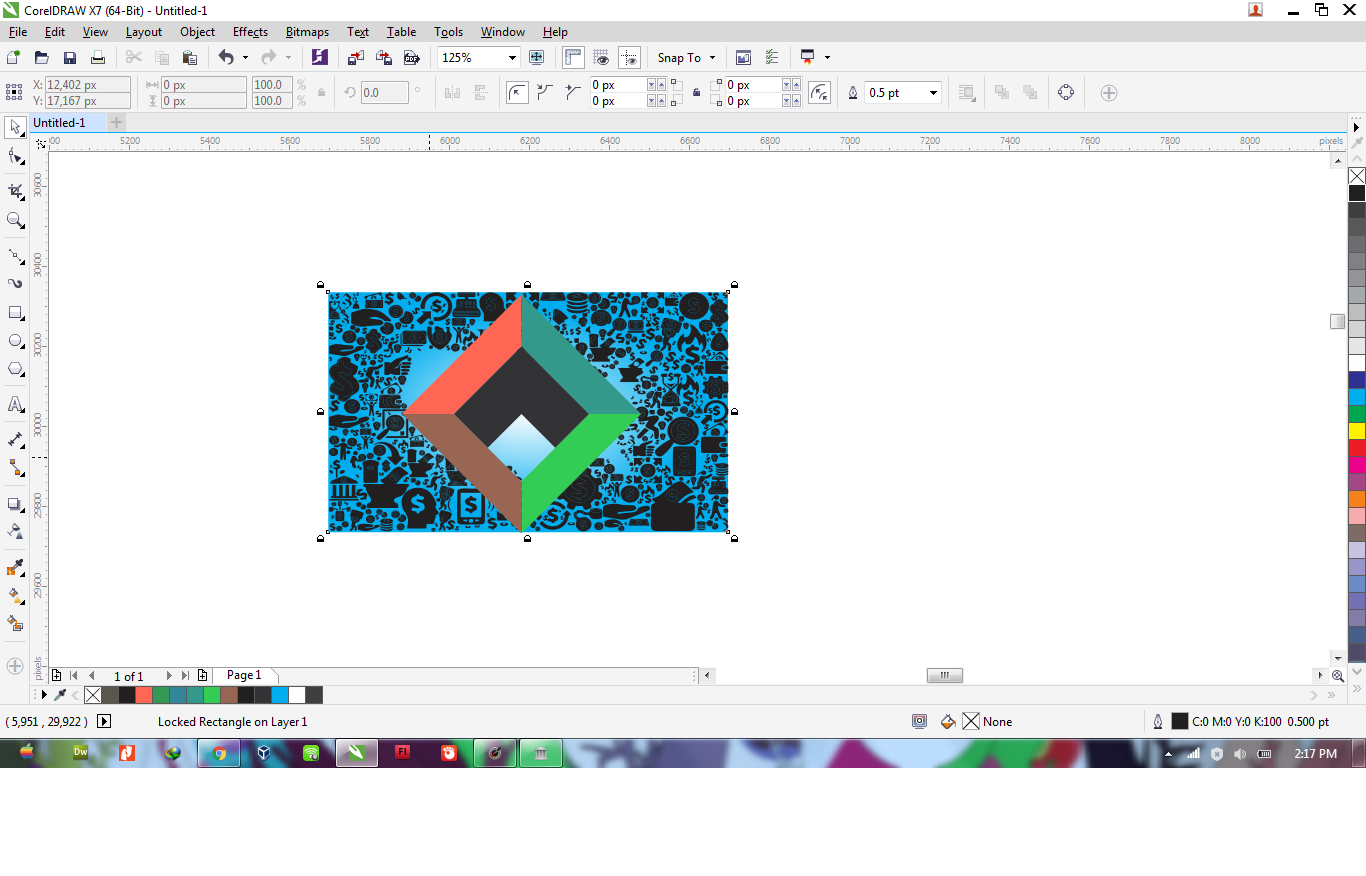Screen dimensions: 1366x876
Task: Open the Tools menu
Action: (x=449, y=32)
